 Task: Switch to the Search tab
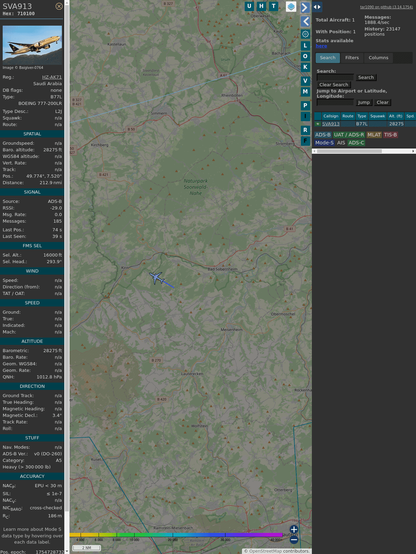point(328,58)
